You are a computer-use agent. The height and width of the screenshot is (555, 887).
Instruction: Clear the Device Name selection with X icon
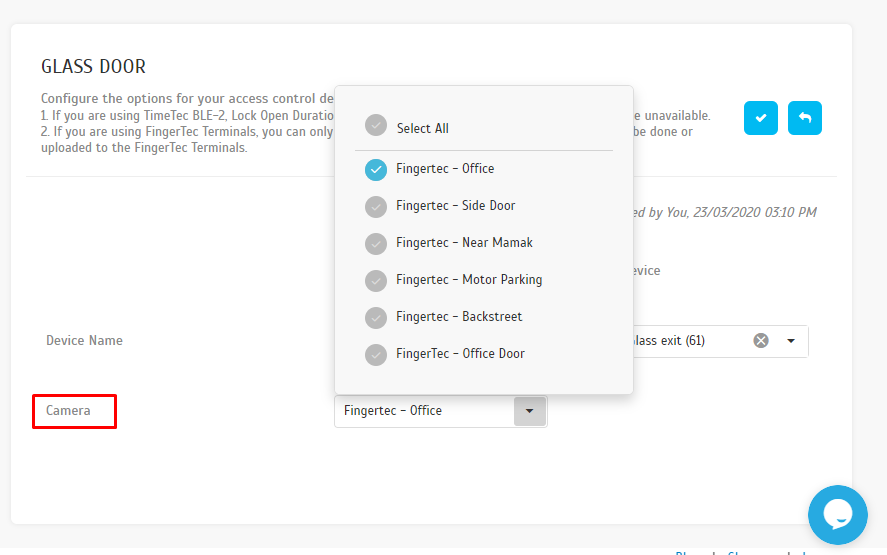coord(761,341)
